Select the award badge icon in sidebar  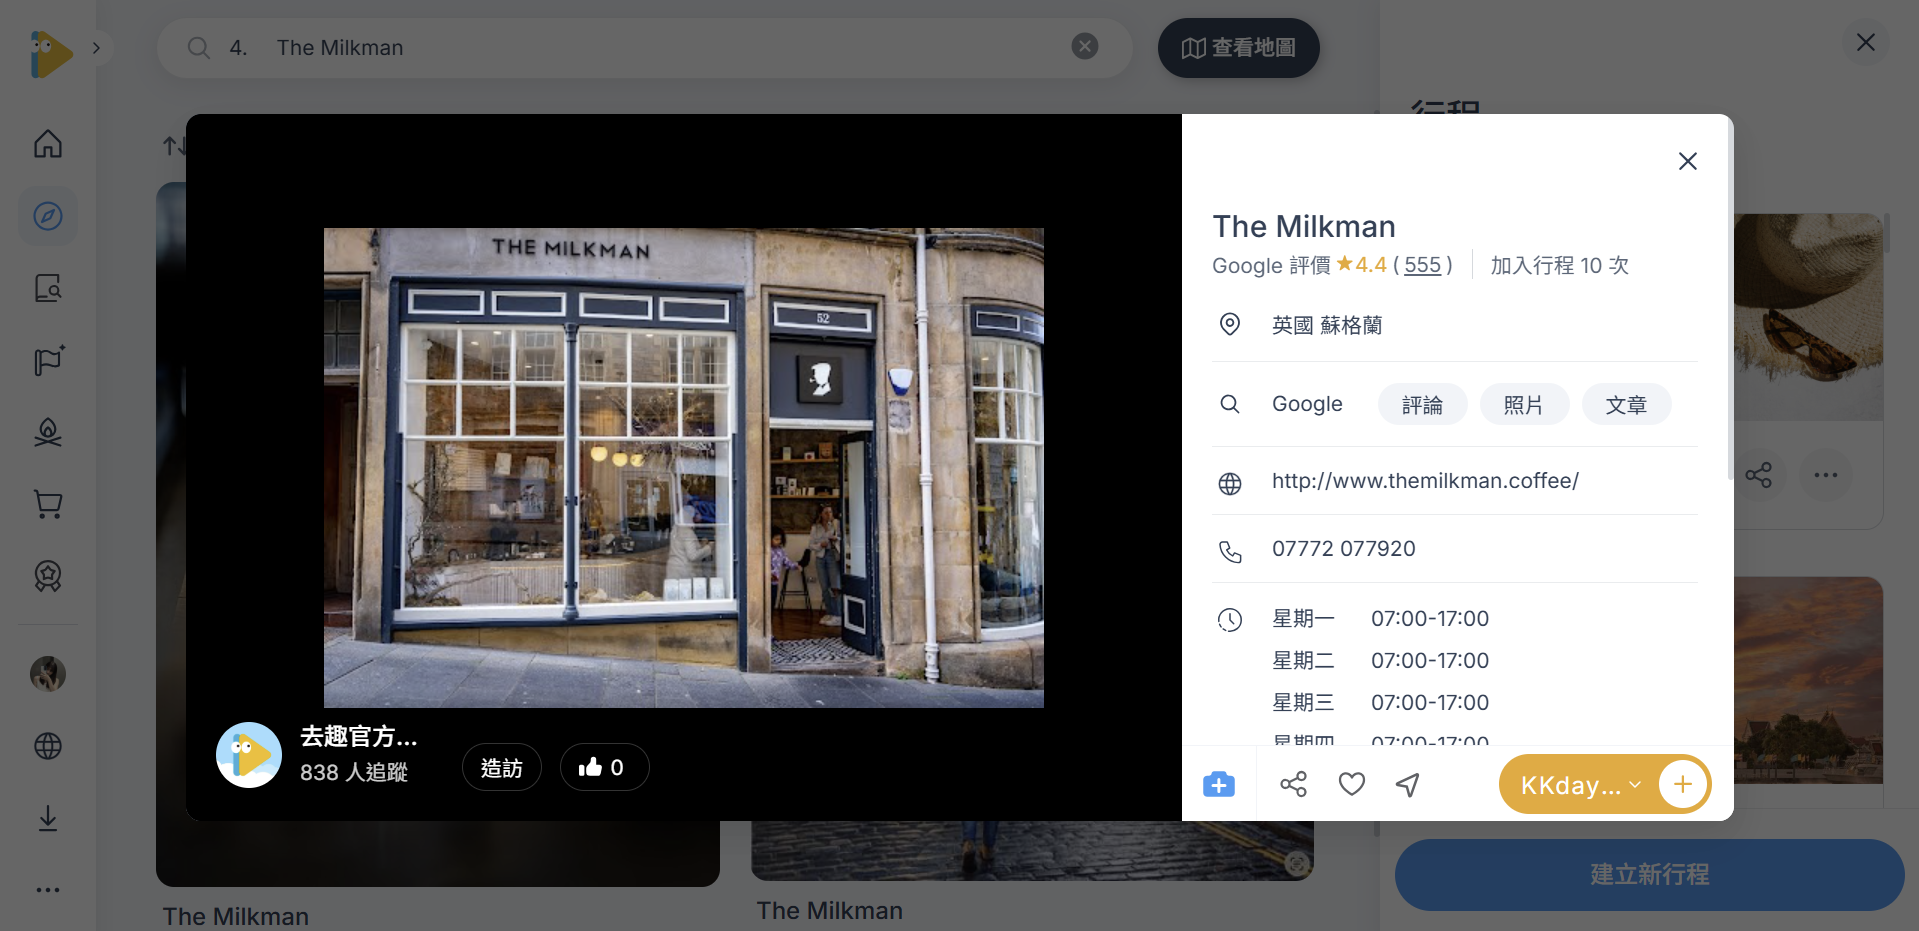coord(47,576)
